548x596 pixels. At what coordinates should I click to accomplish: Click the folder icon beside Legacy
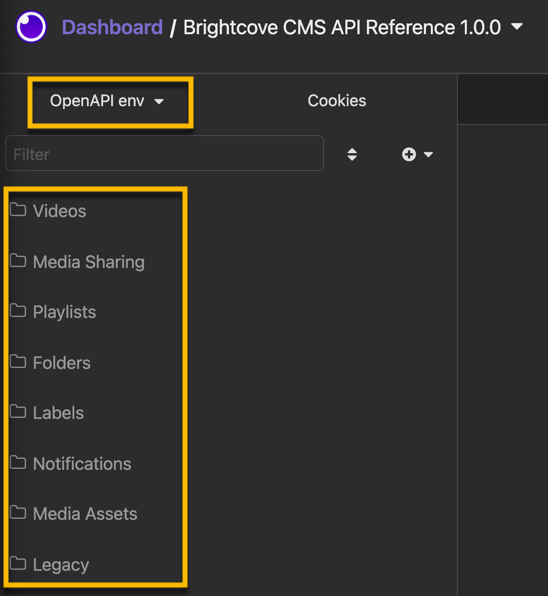pos(18,563)
